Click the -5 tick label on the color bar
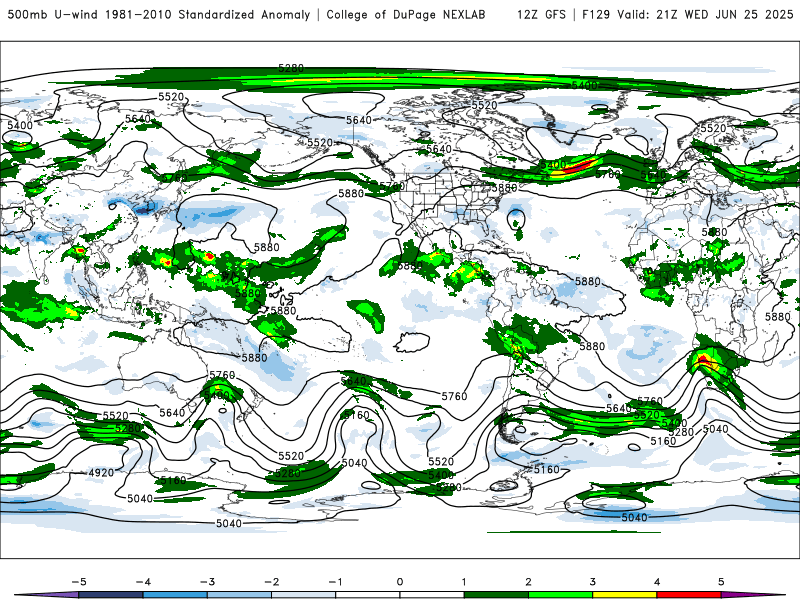 [79, 582]
